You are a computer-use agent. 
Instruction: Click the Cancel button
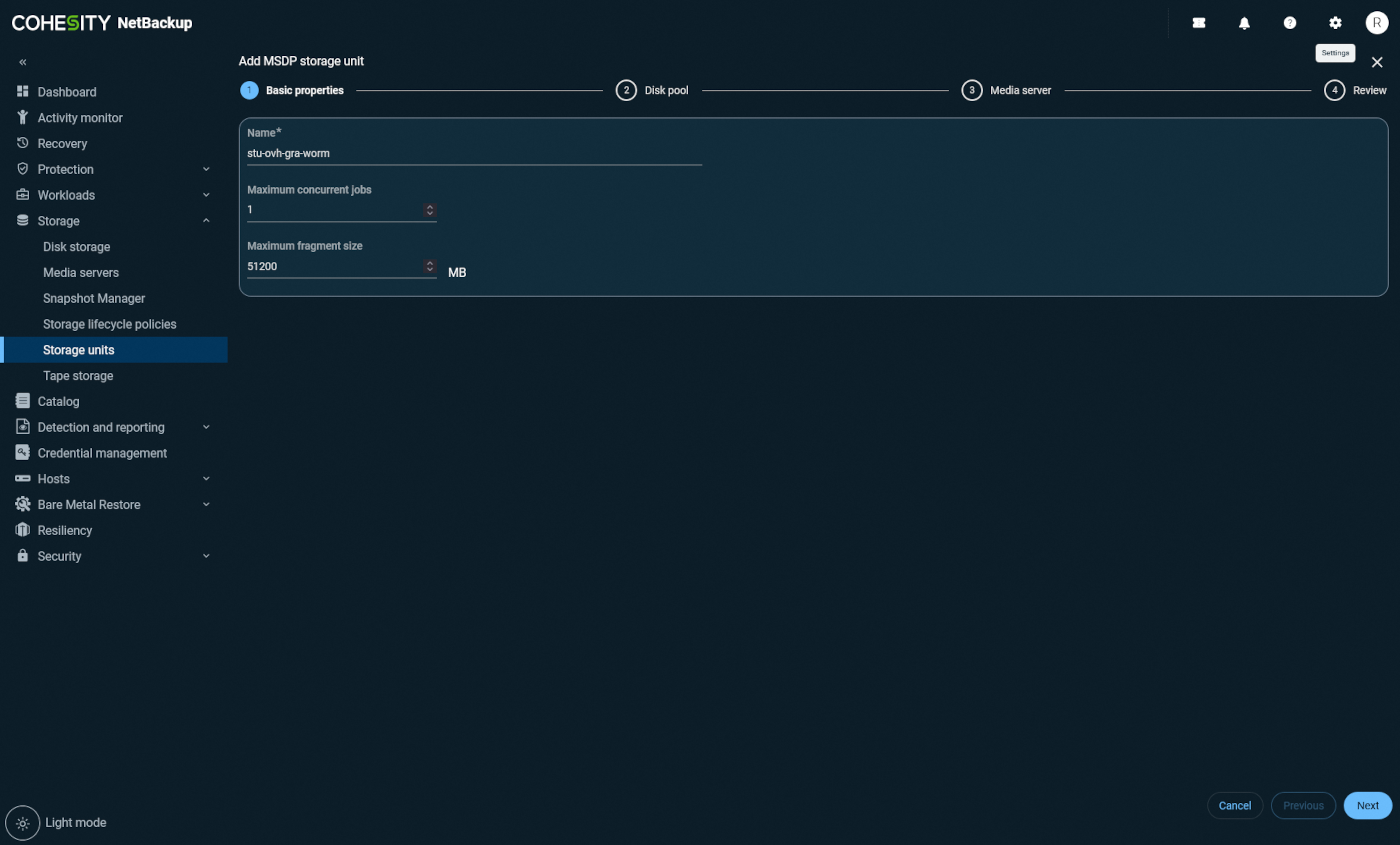(x=1235, y=806)
